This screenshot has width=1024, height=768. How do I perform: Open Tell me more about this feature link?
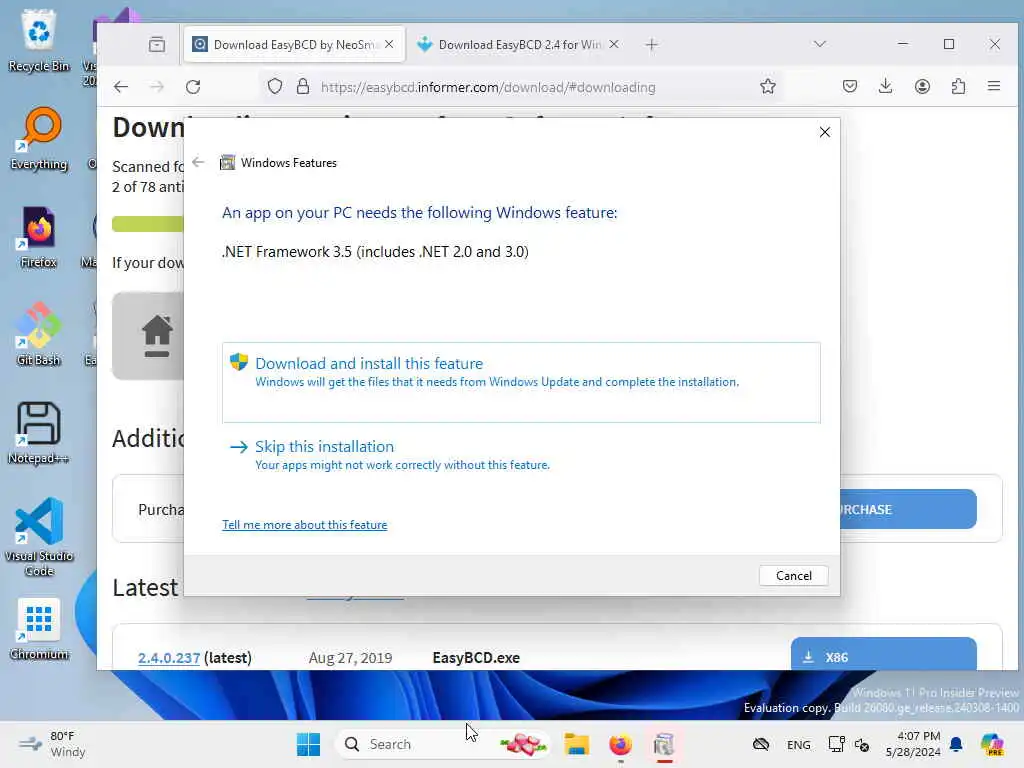(304, 525)
